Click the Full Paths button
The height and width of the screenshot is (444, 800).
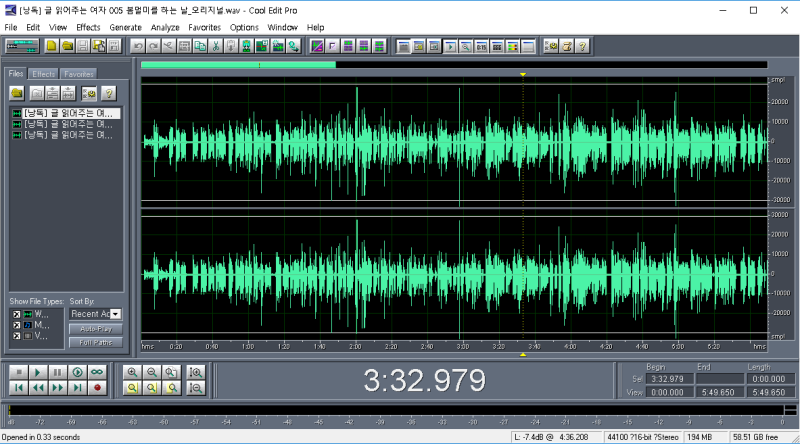point(95,342)
